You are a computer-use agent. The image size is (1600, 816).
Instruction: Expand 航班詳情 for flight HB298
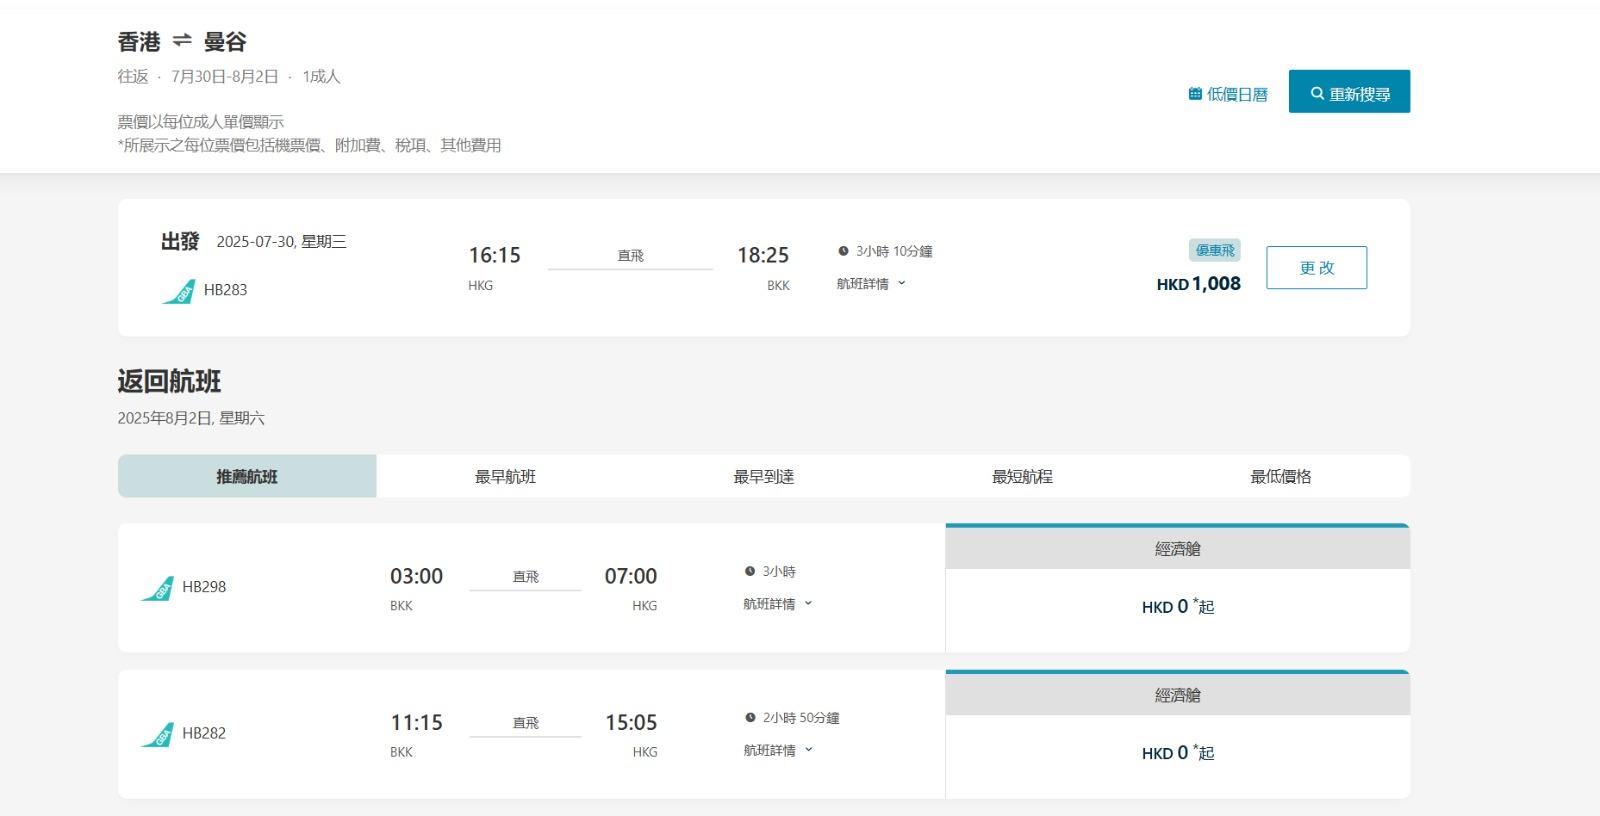(x=778, y=604)
